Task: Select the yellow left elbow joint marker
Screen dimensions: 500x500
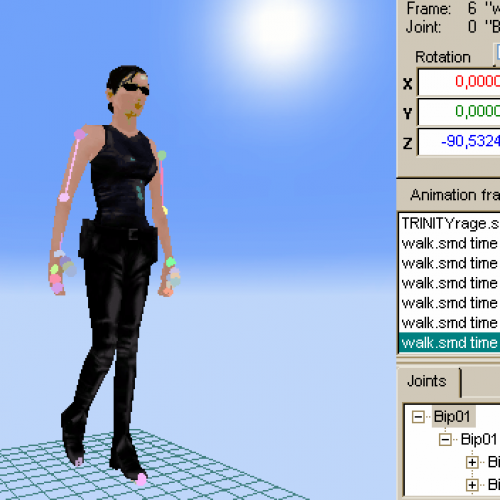Action: [165, 210]
